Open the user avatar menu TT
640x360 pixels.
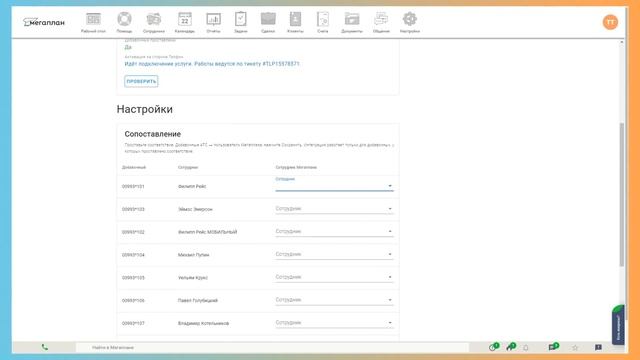(610, 22)
